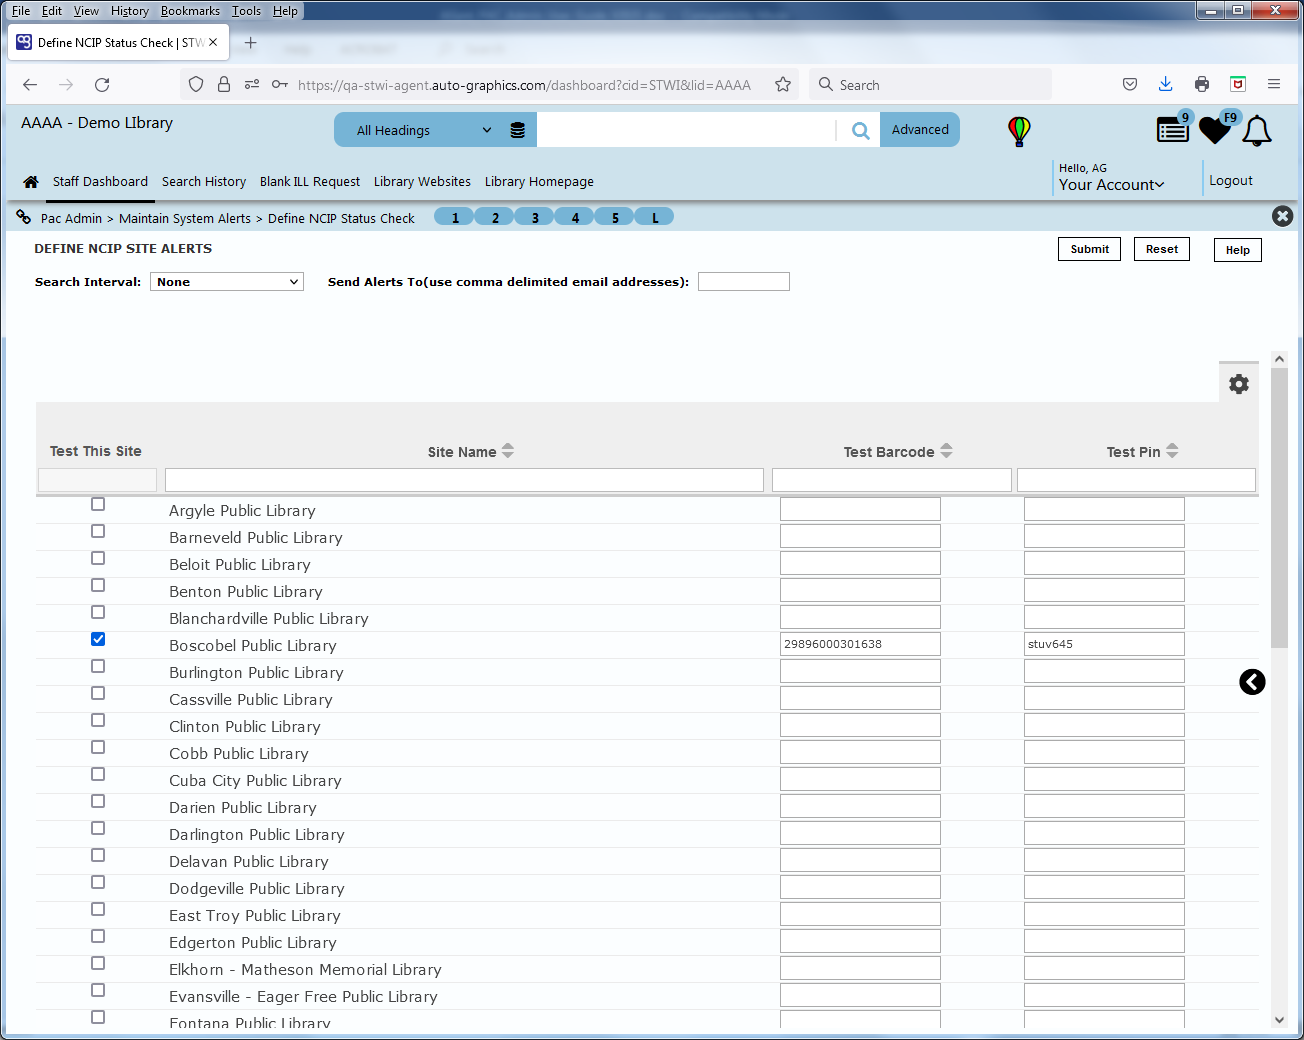Image resolution: width=1304 pixels, height=1040 pixels.
Task: Click the Logout link
Action: click(x=1231, y=181)
